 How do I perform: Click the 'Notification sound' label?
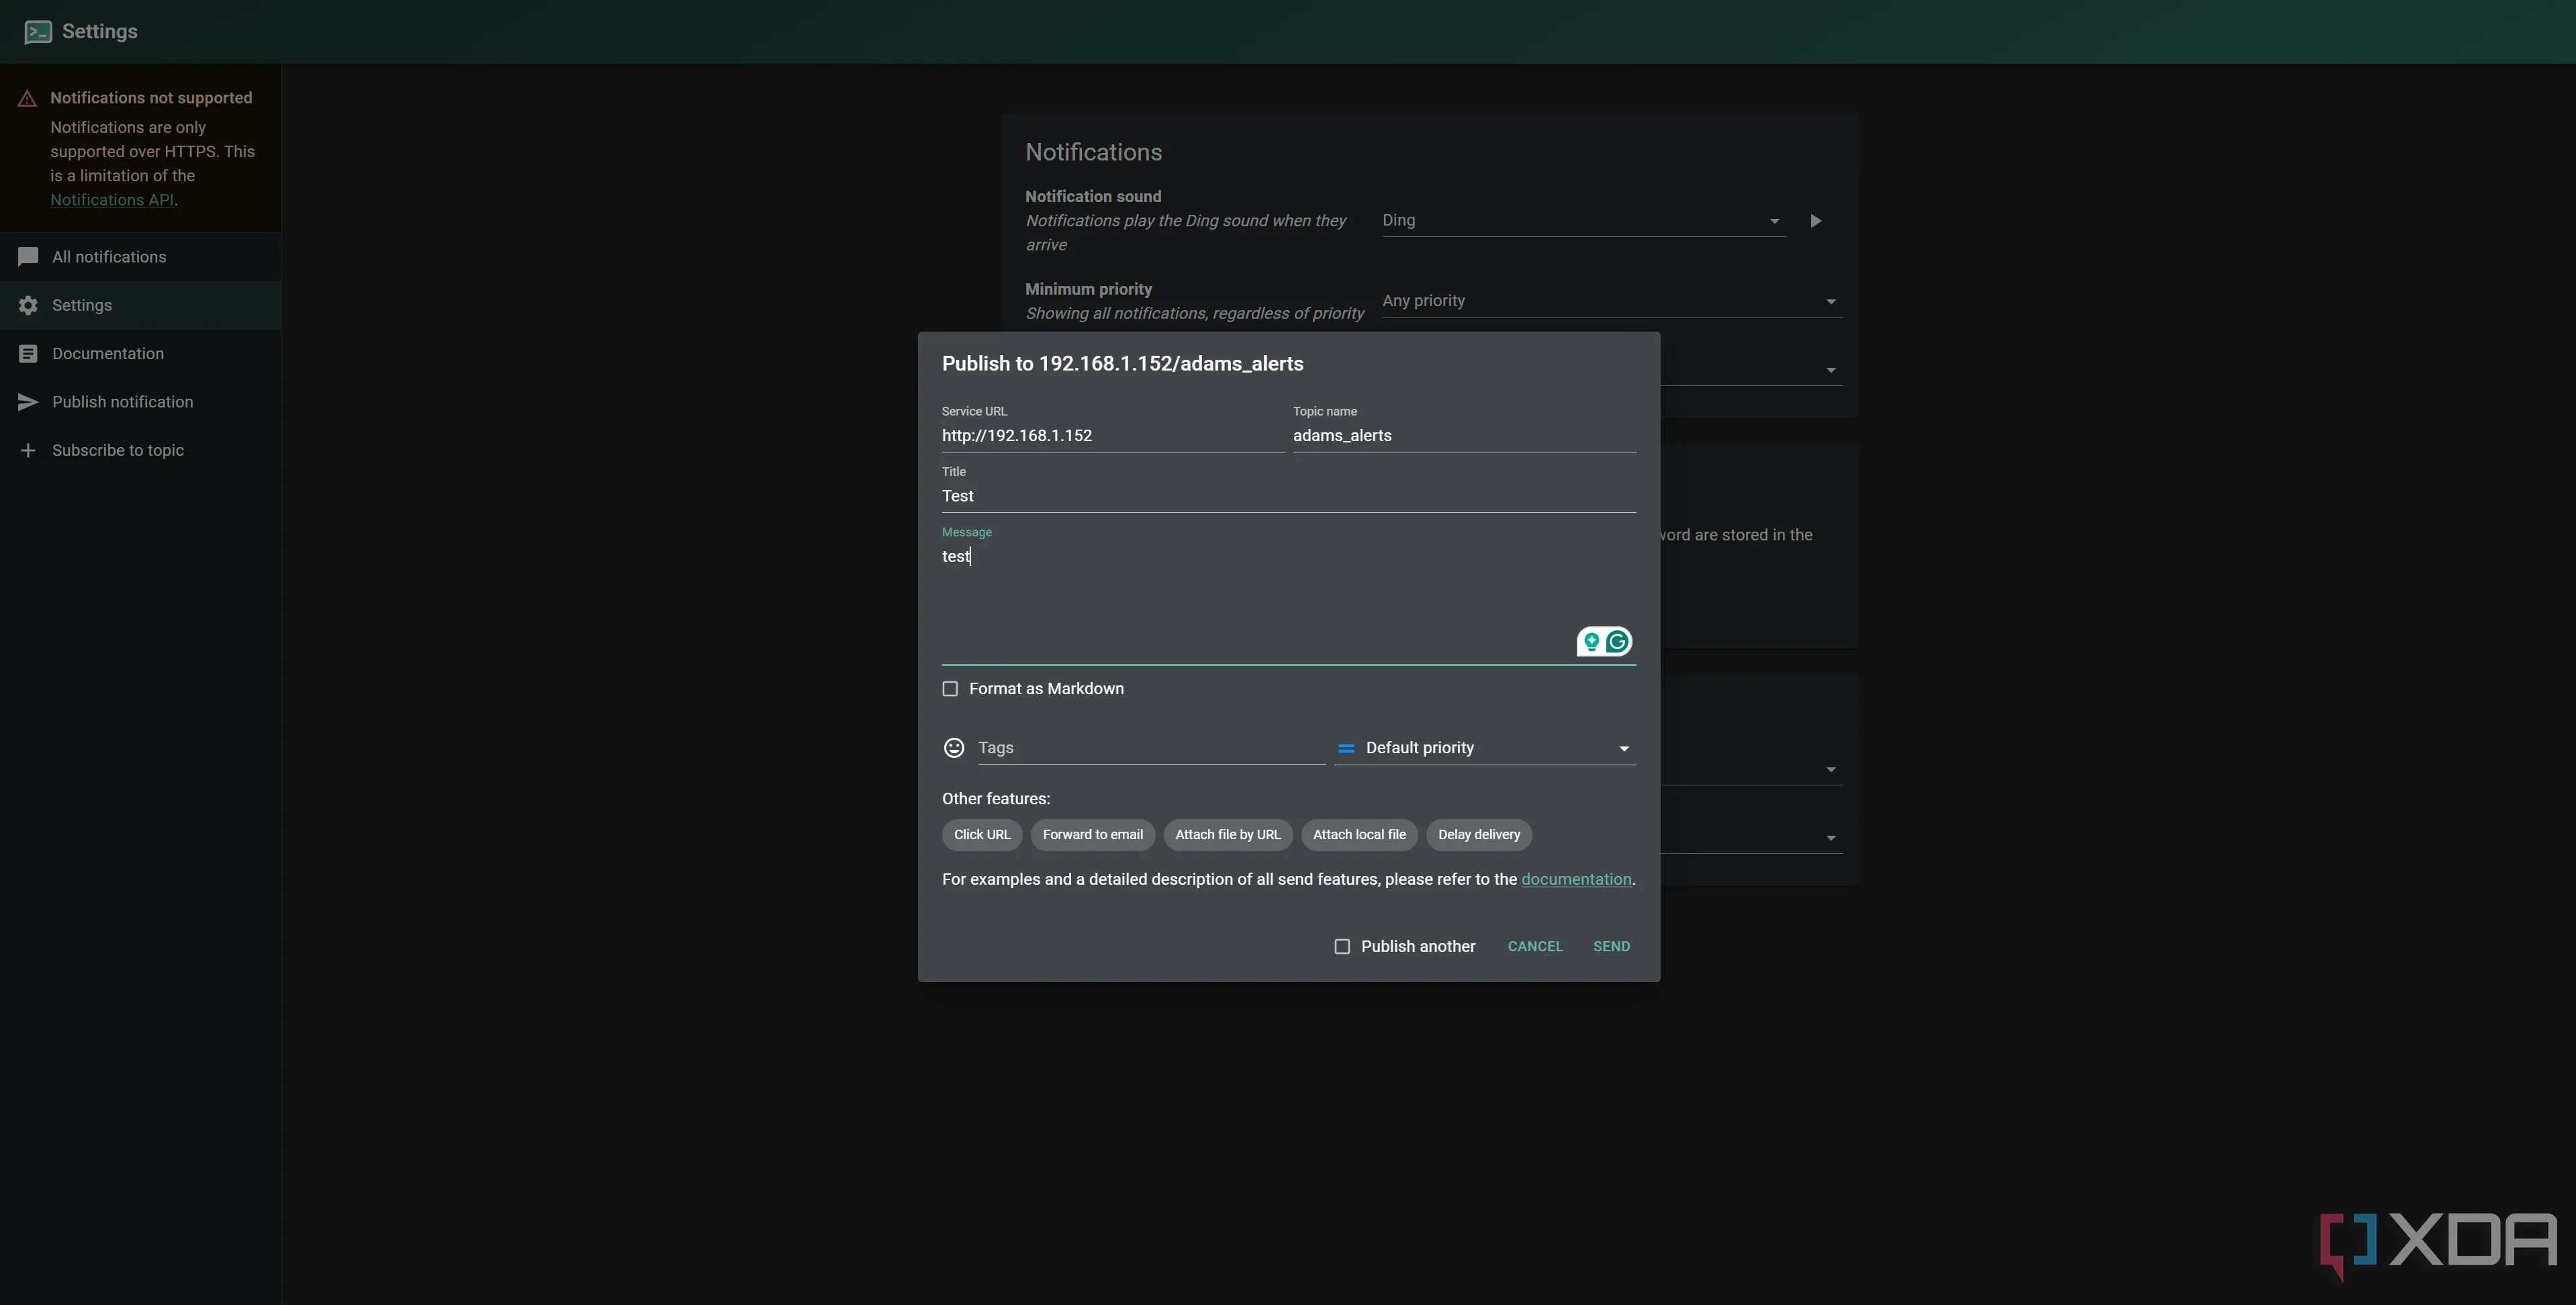(x=1092, y=197)
